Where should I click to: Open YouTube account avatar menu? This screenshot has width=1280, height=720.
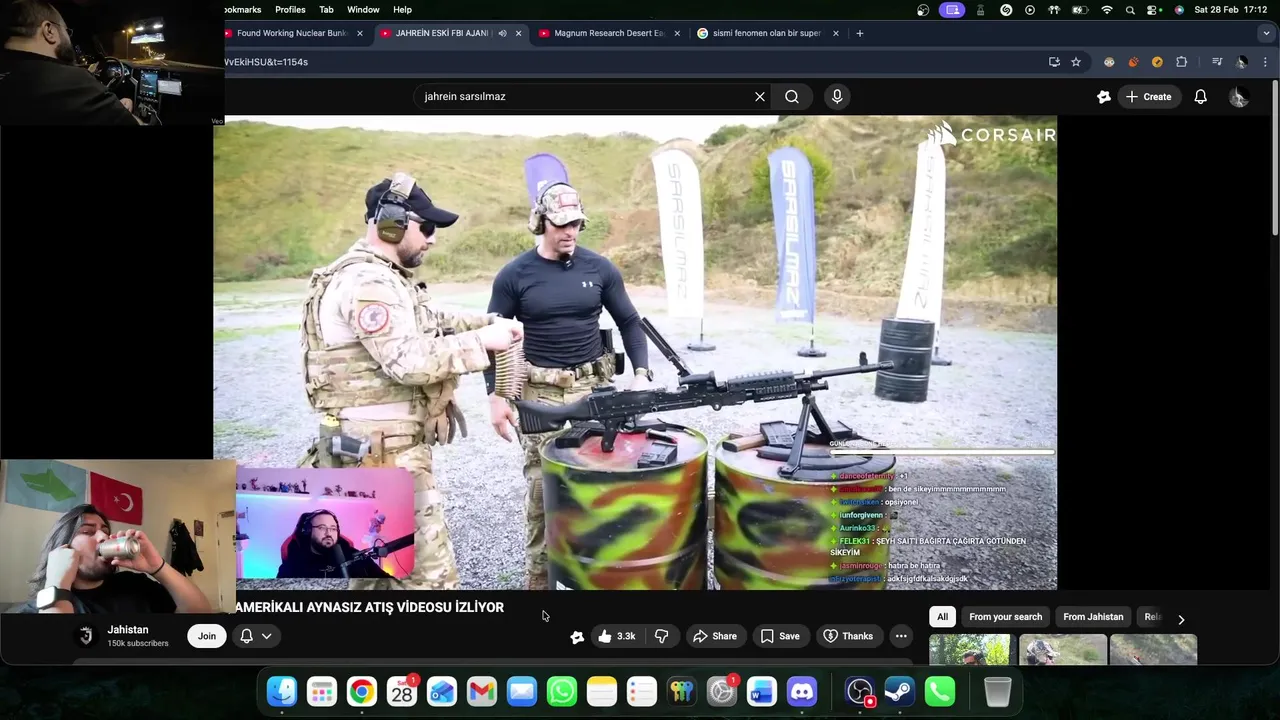(x=1238, y=97)
